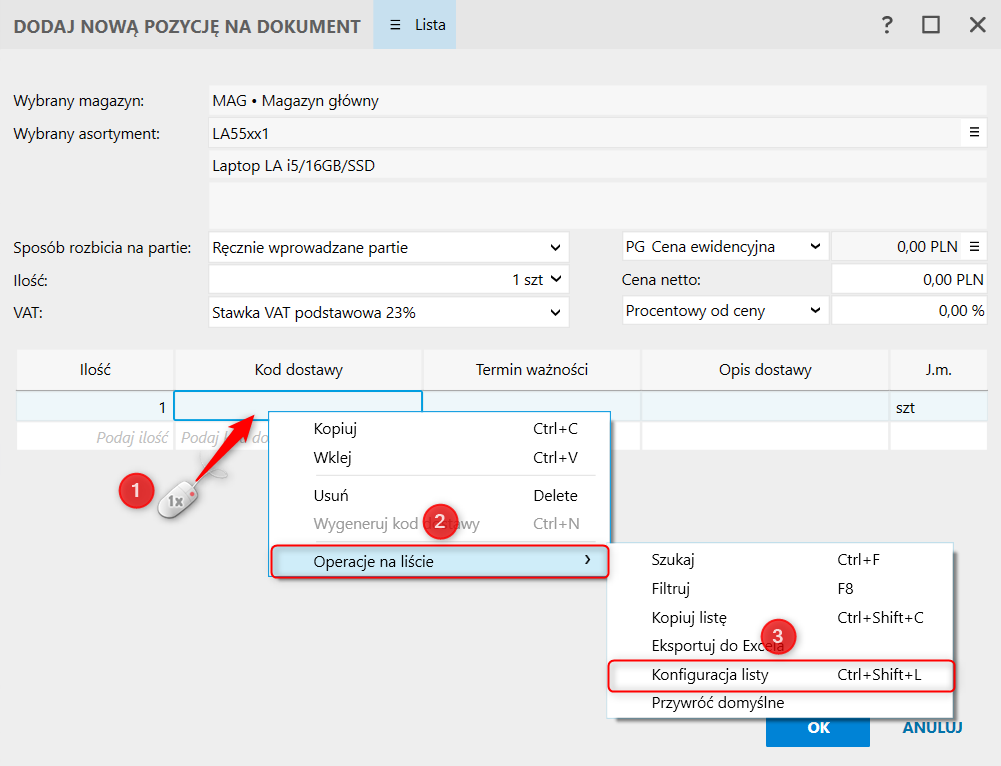Open the Lista menu in title bar
This screenshot has width=1001, height=766.
coord(416,25)
